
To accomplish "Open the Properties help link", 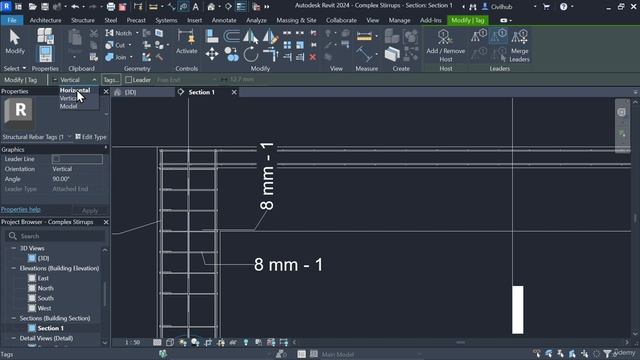I will (x=20, y=209).
